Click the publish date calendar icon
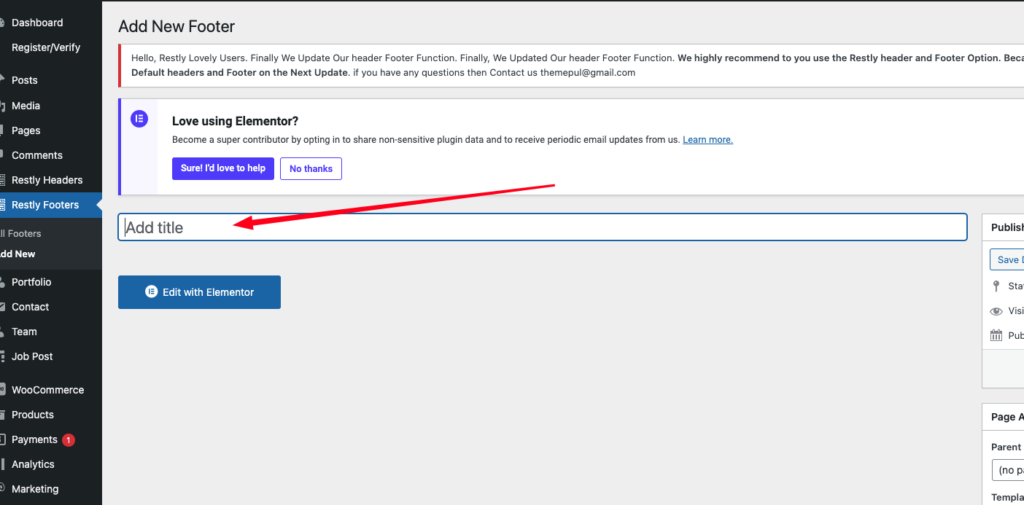This screenshot has width=1024, height=505. [x=996, y=336]
